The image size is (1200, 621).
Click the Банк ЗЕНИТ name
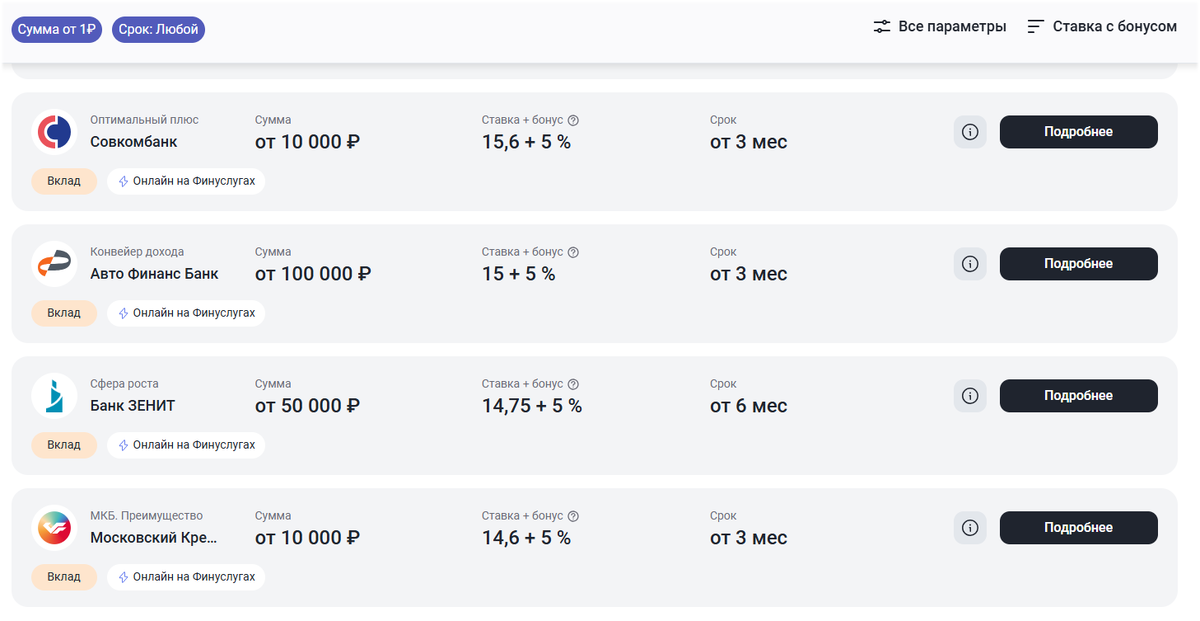[x=133, y=406]
